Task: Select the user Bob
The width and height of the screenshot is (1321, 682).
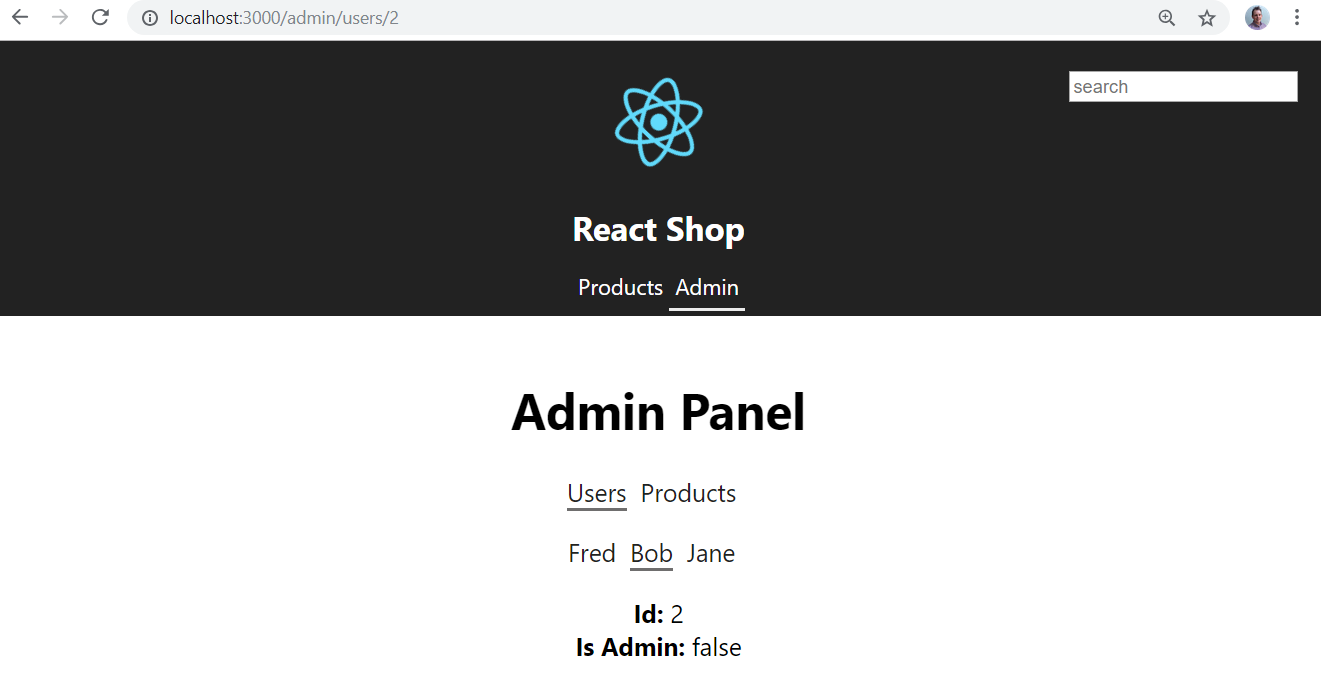Action: 651,553
